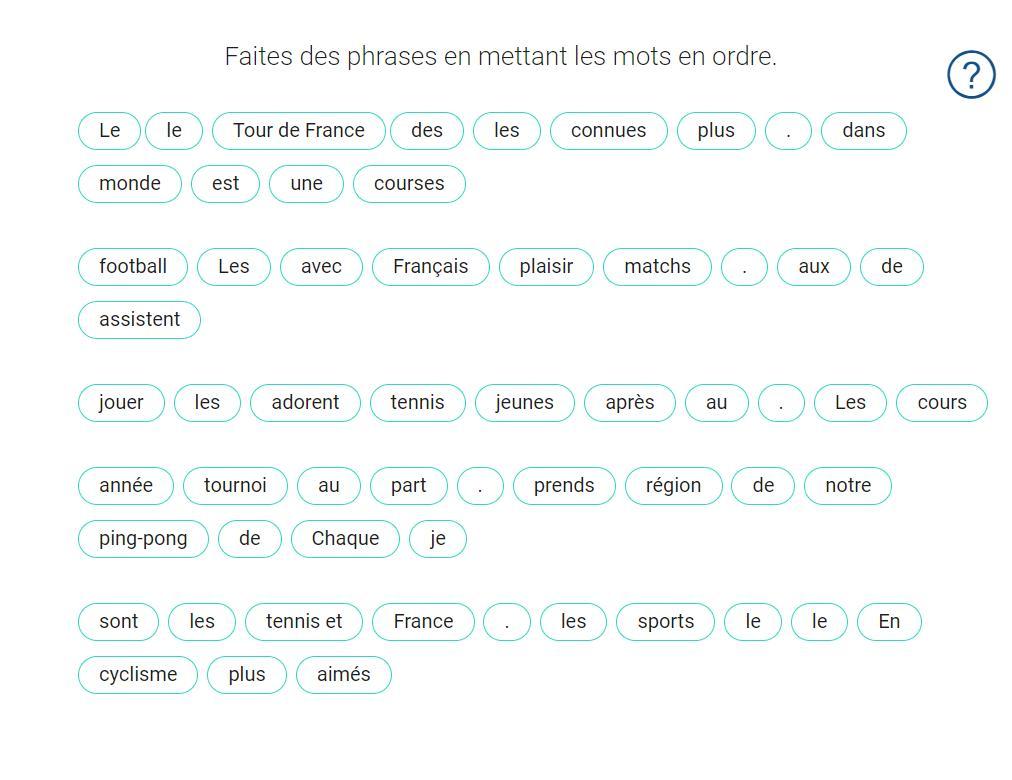Image resolution: width=1012 pixels, height=780 pixels.
Task: Click the 'connues' word in first sentence
Action: tap(609, 131)
